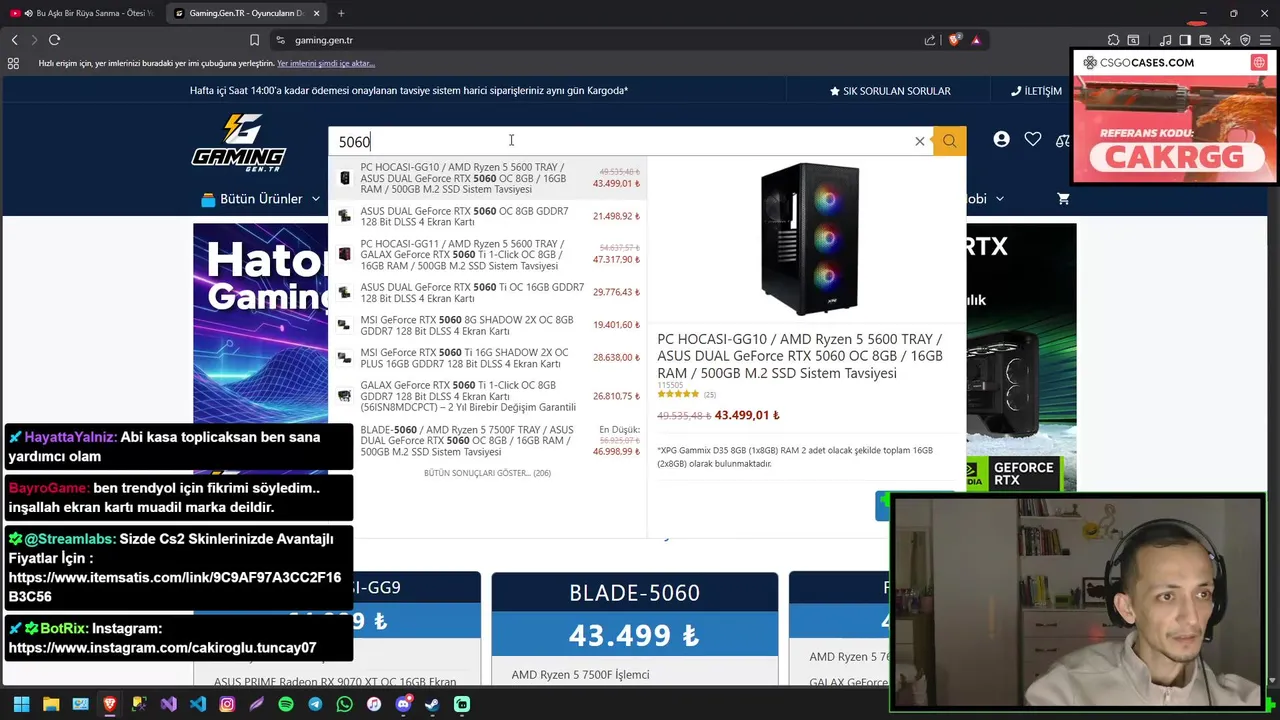Click Yer imlerini şimdi içe aktar link
This screenshot has height=720, width=1280.
coord(326,63)
